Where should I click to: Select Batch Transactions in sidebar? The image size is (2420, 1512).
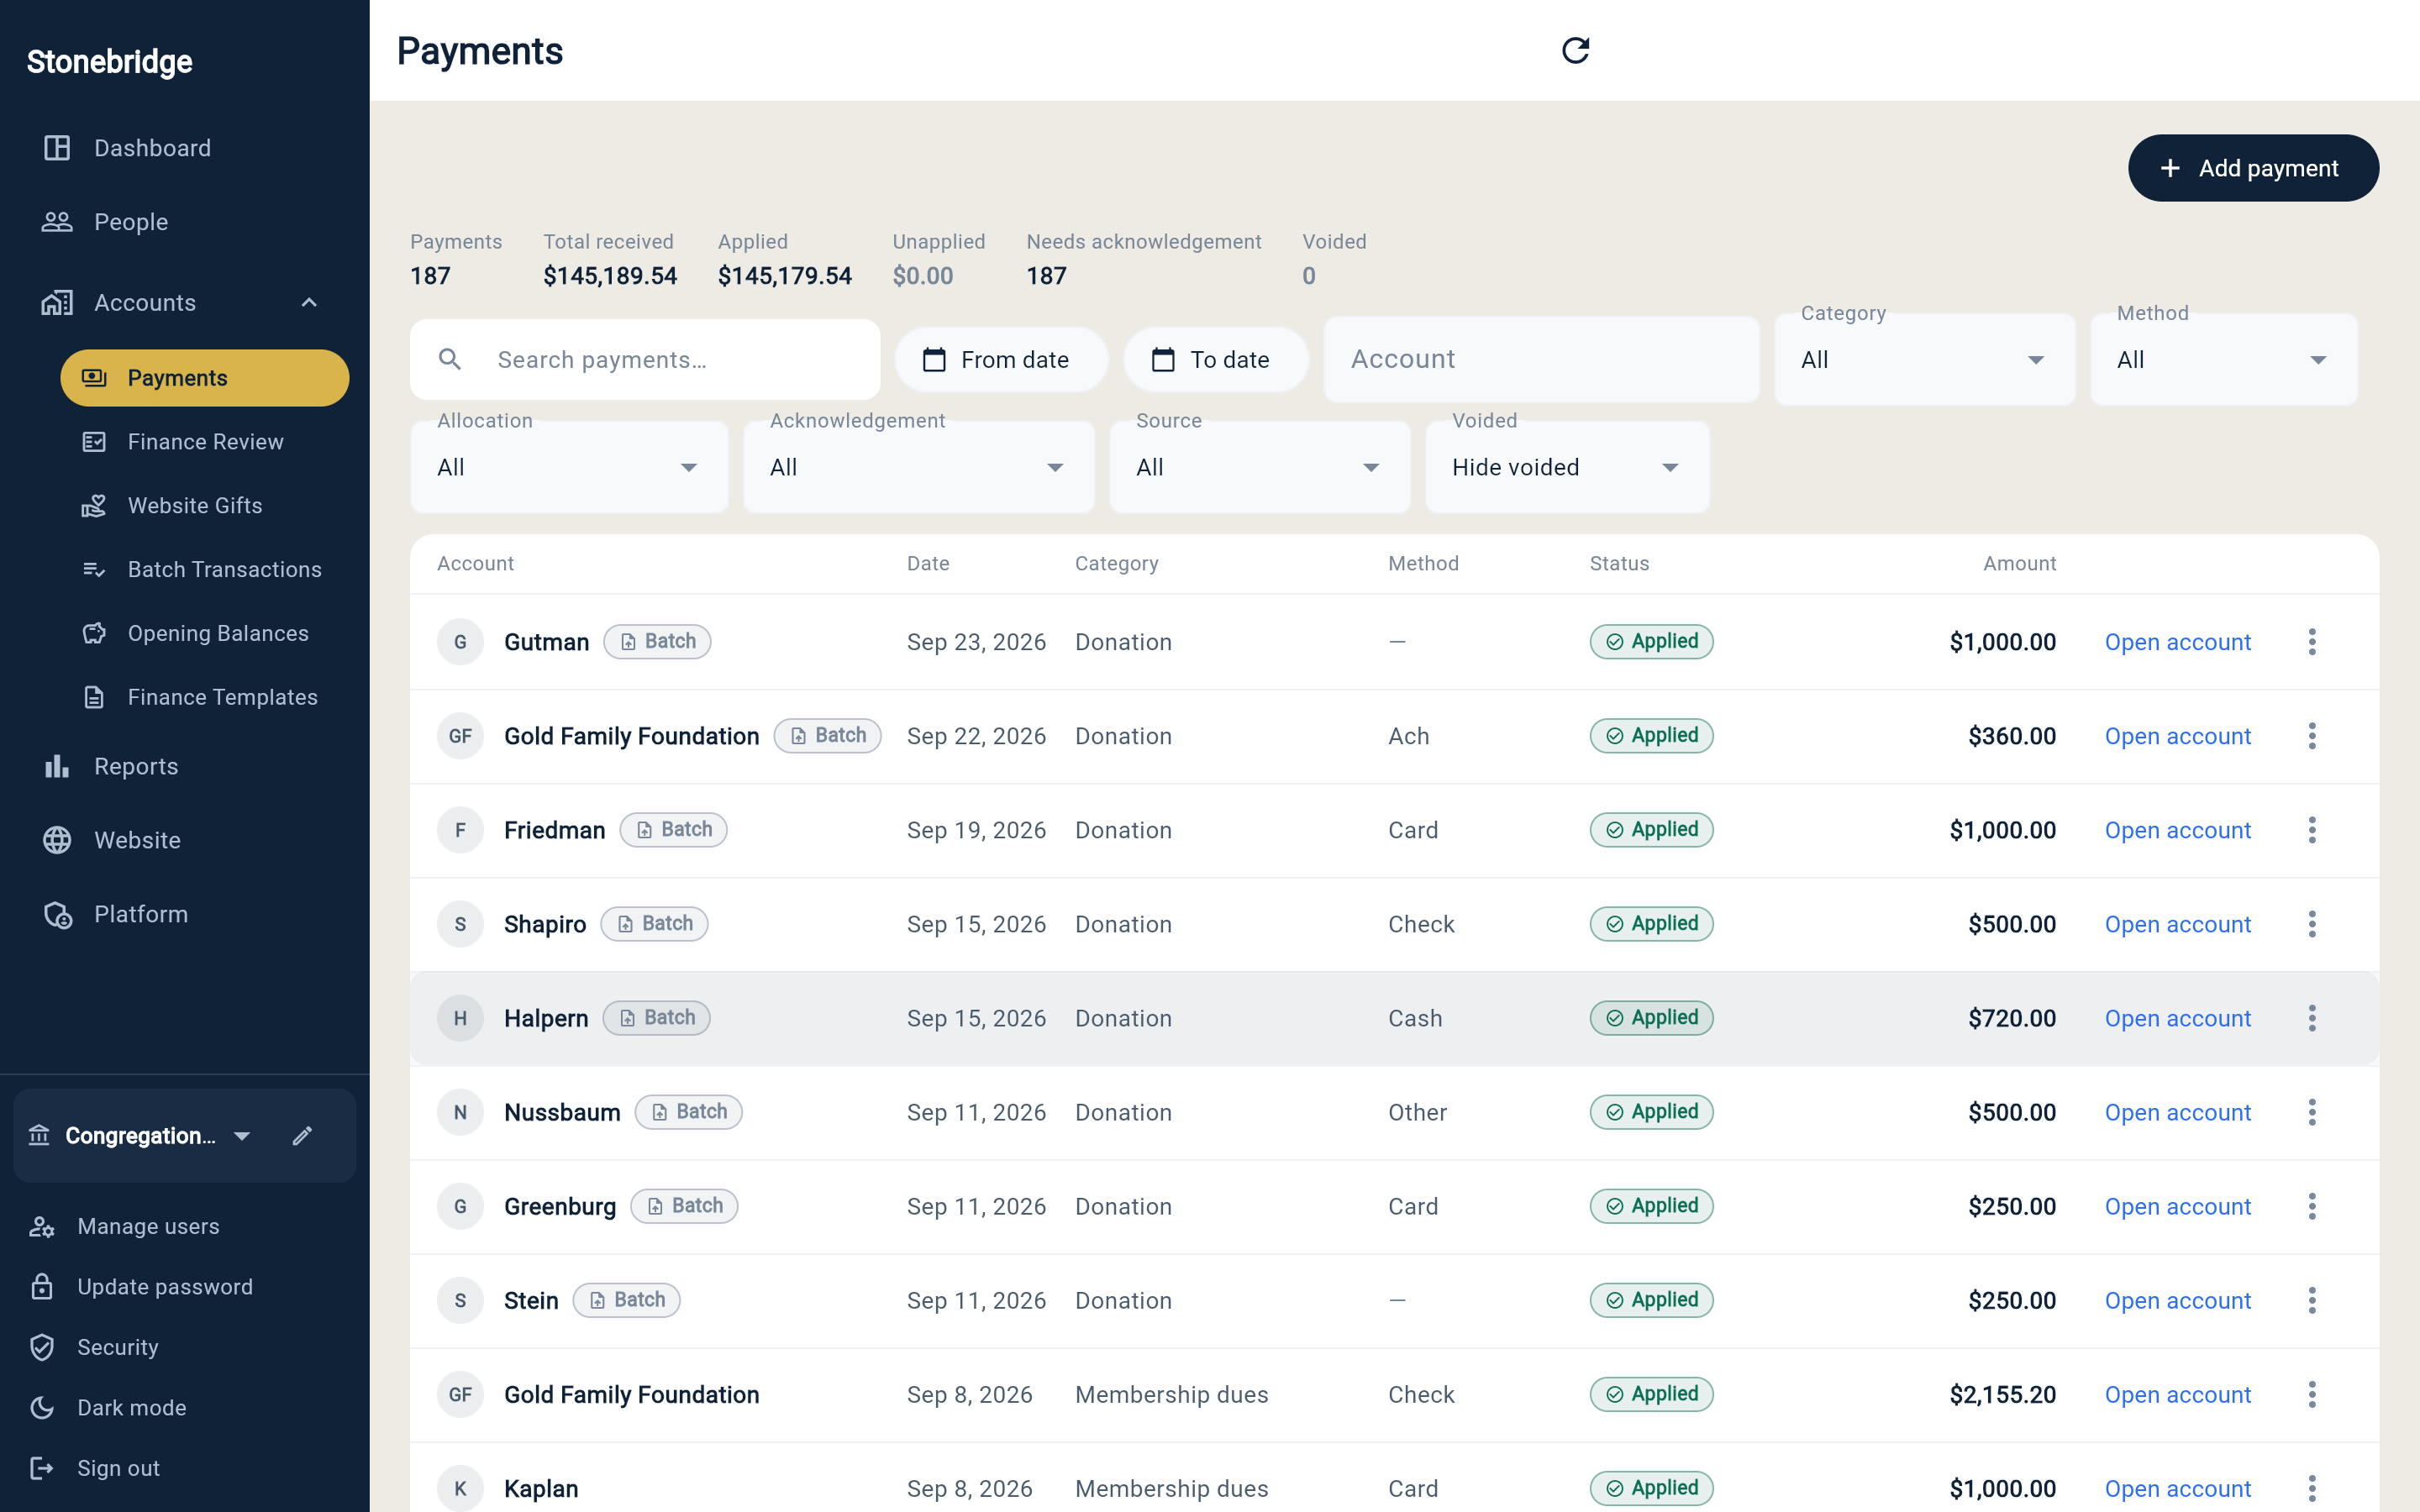coord(204,570)
